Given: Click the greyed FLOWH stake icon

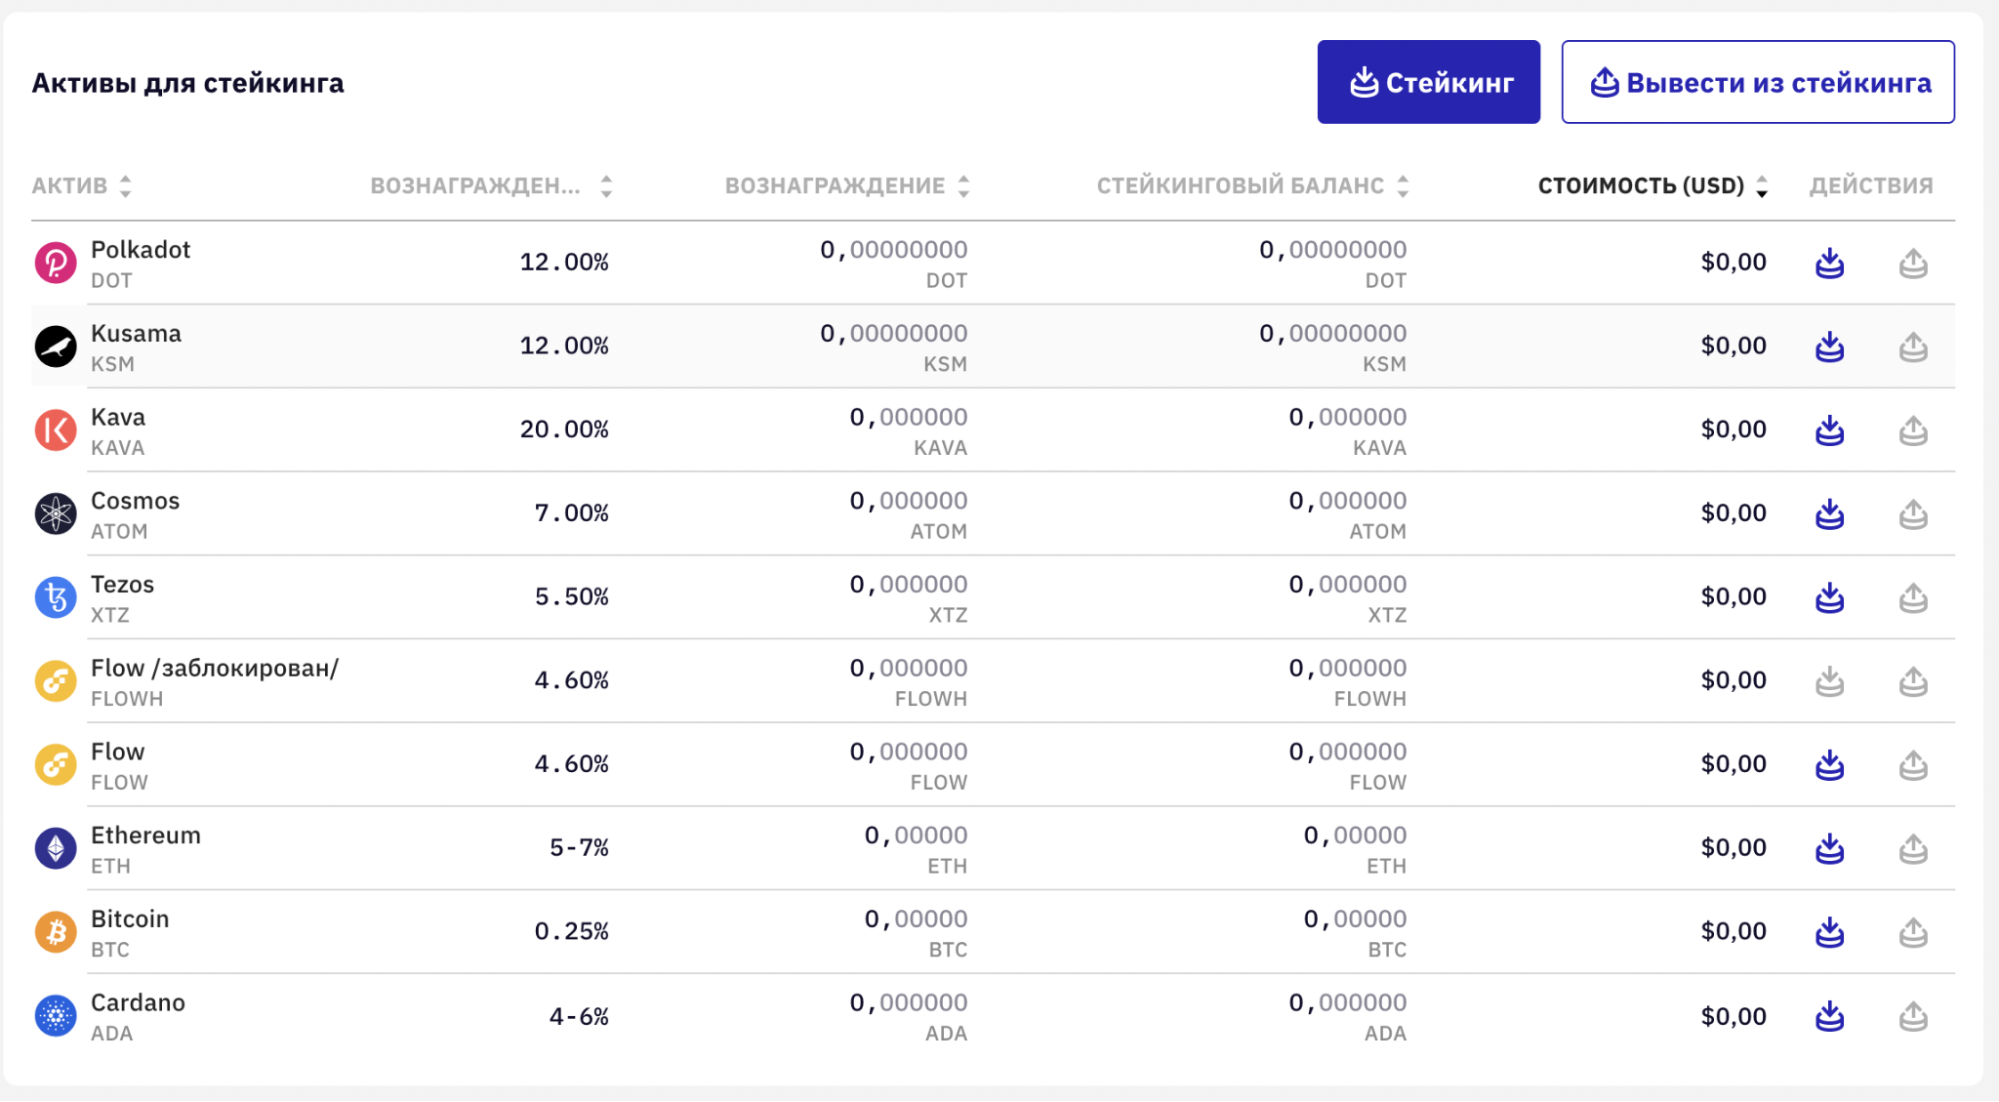Looking at the screenshot, I should coord(1829,681).
